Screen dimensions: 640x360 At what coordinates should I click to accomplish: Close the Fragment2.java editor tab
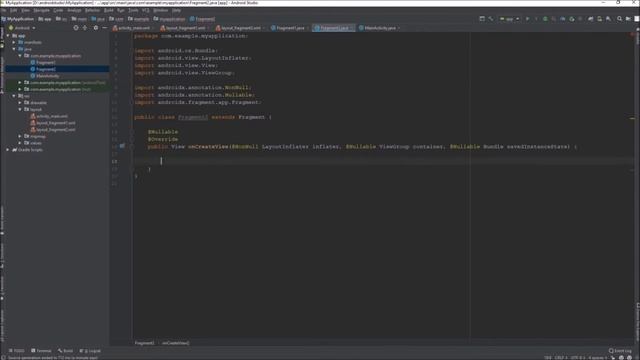(352, 28)
